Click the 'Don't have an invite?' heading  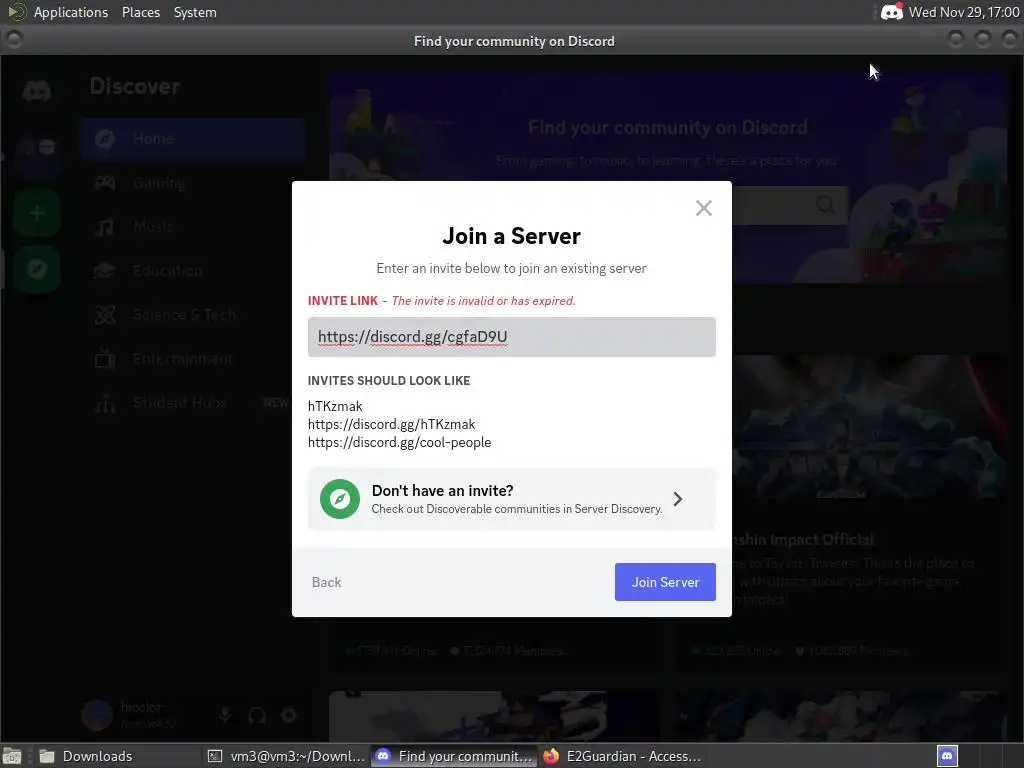[x=442, y=490]
